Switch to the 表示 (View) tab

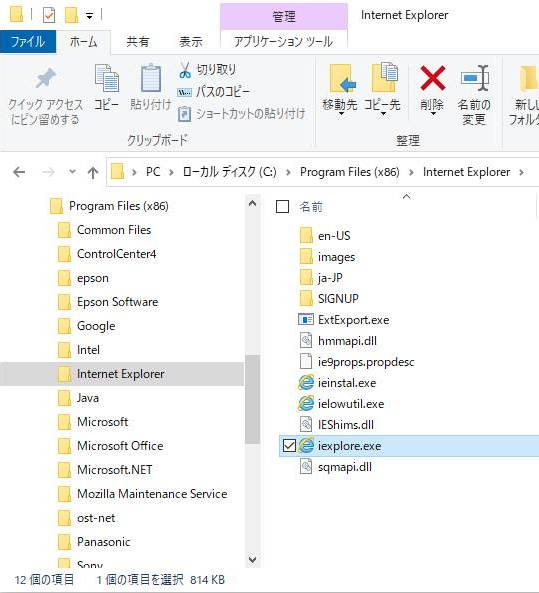point(191,42)
